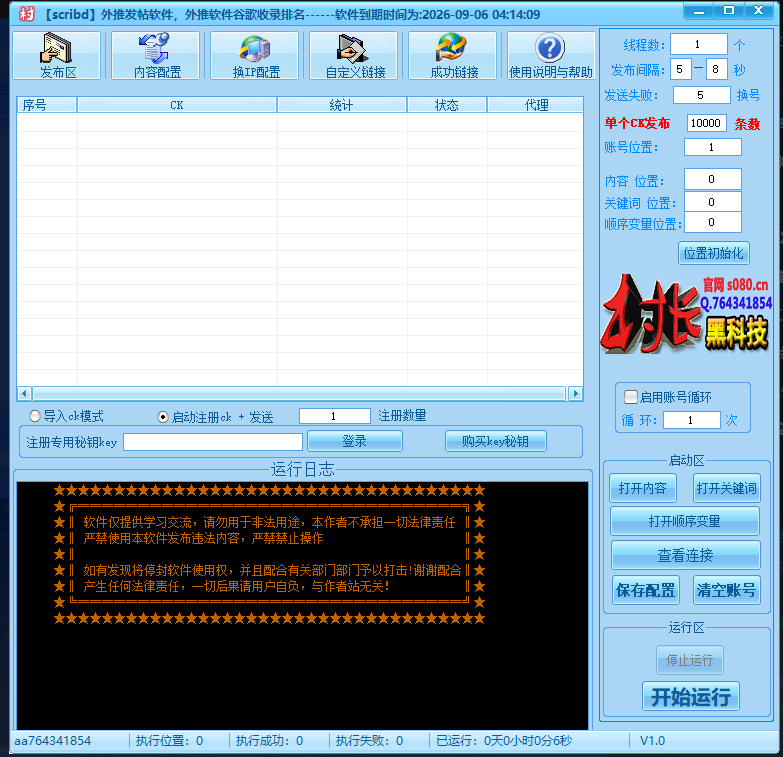
Task: Click the 购买key秘钥 button
Action: click(x=496, y=441)
